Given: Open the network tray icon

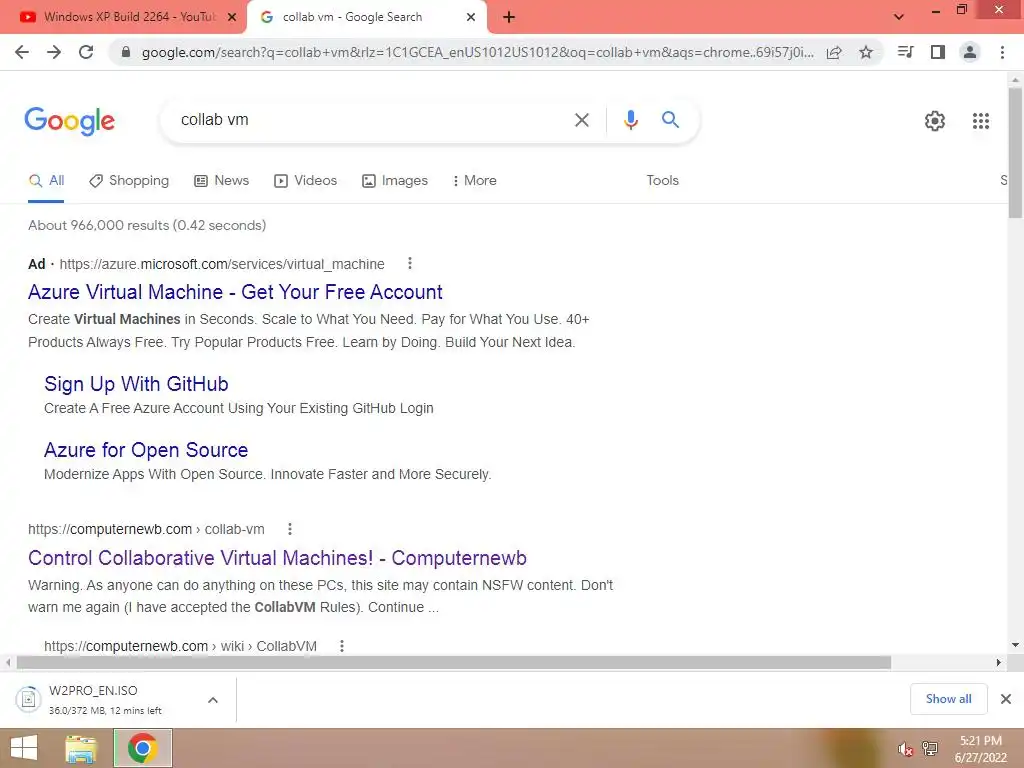Looking at the screenshot, I should coord(930,748).
